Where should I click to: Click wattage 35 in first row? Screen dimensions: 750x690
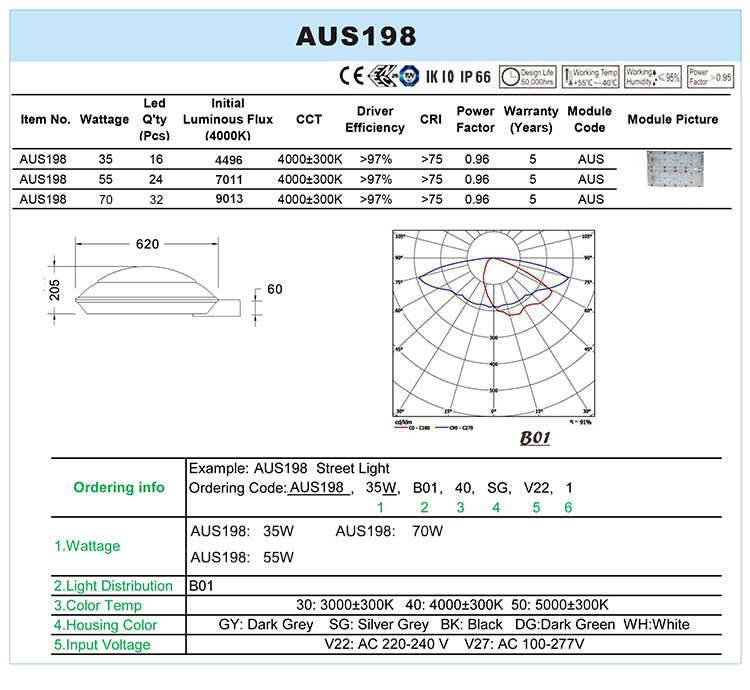pos(106,159)
